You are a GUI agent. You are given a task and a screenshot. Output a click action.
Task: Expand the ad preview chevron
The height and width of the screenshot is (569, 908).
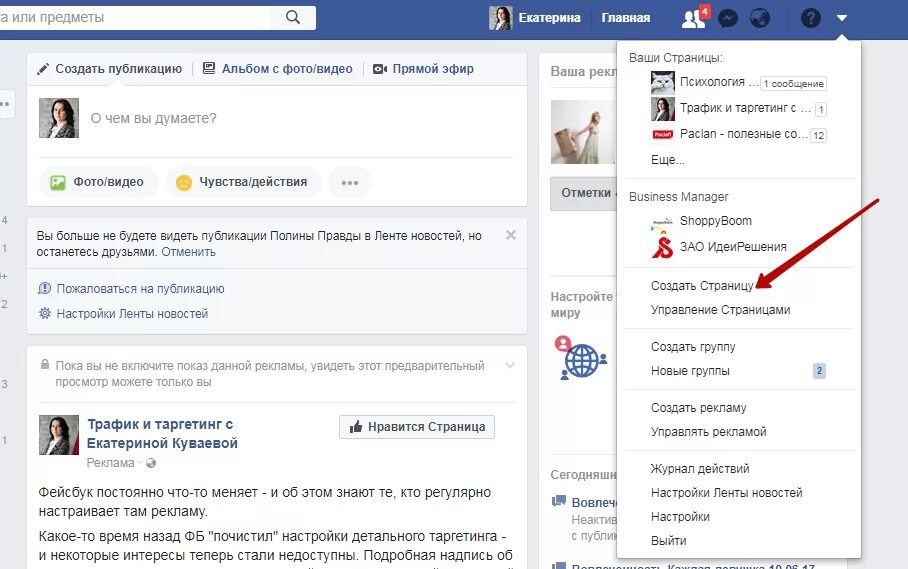[510, 365]
